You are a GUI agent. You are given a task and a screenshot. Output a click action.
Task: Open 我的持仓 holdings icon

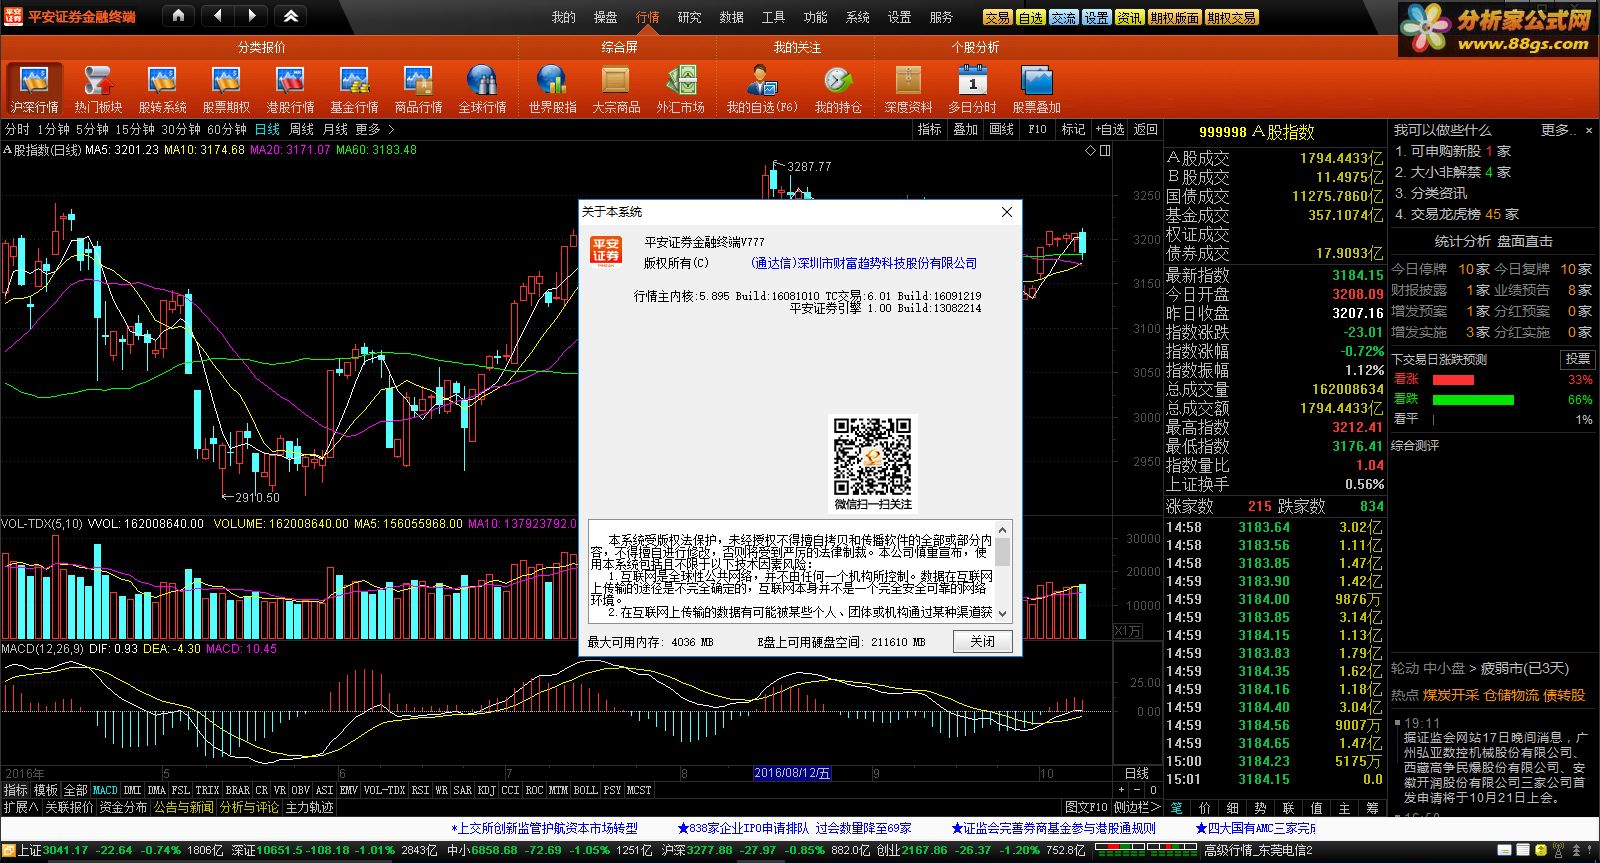pyautogui.click(x=838, y=89)
